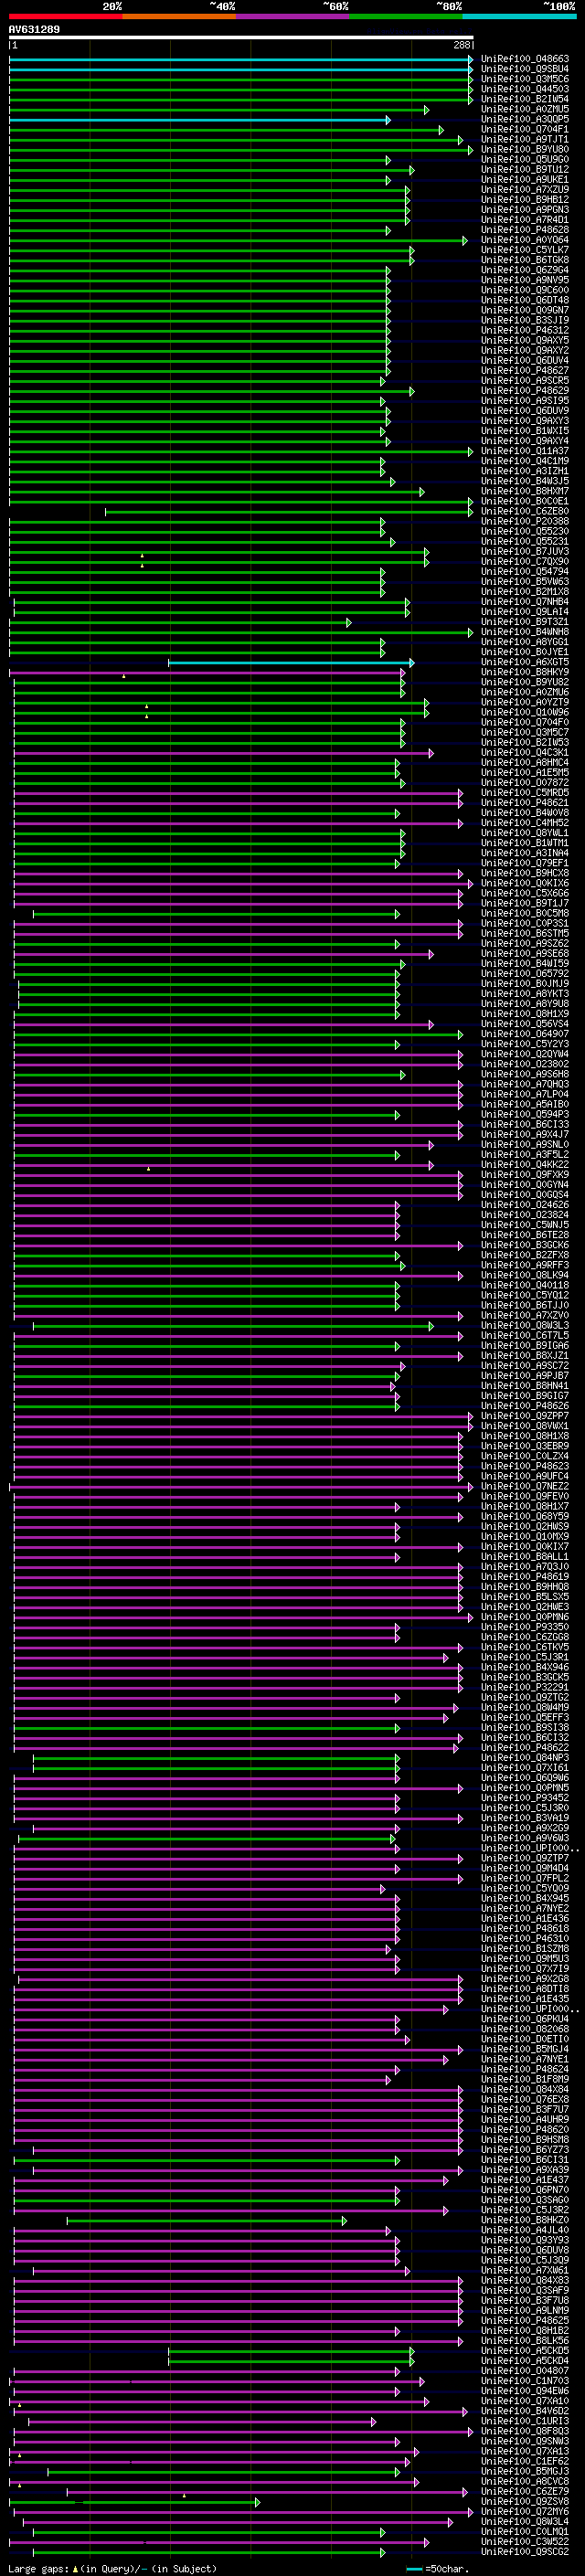Select hit UniRef100_Q3M5C6
This screenshot has width=585, height=2576.
tap(524, 79)
